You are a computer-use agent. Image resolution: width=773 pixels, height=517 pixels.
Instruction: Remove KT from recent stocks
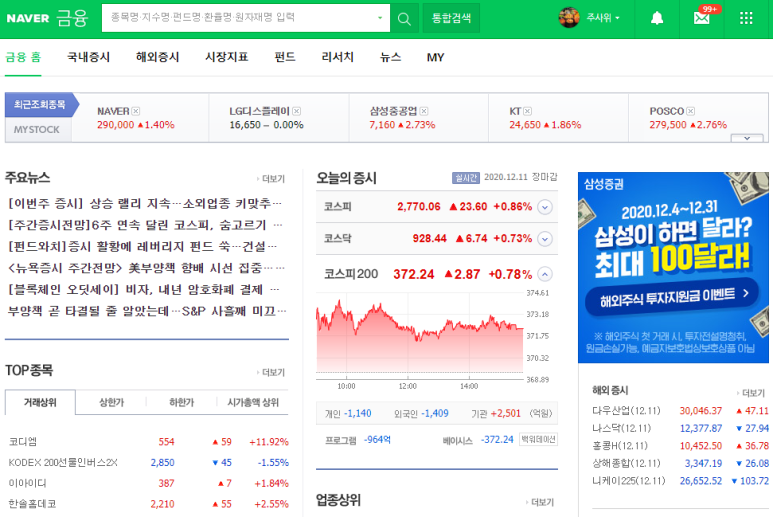(527, 111)
